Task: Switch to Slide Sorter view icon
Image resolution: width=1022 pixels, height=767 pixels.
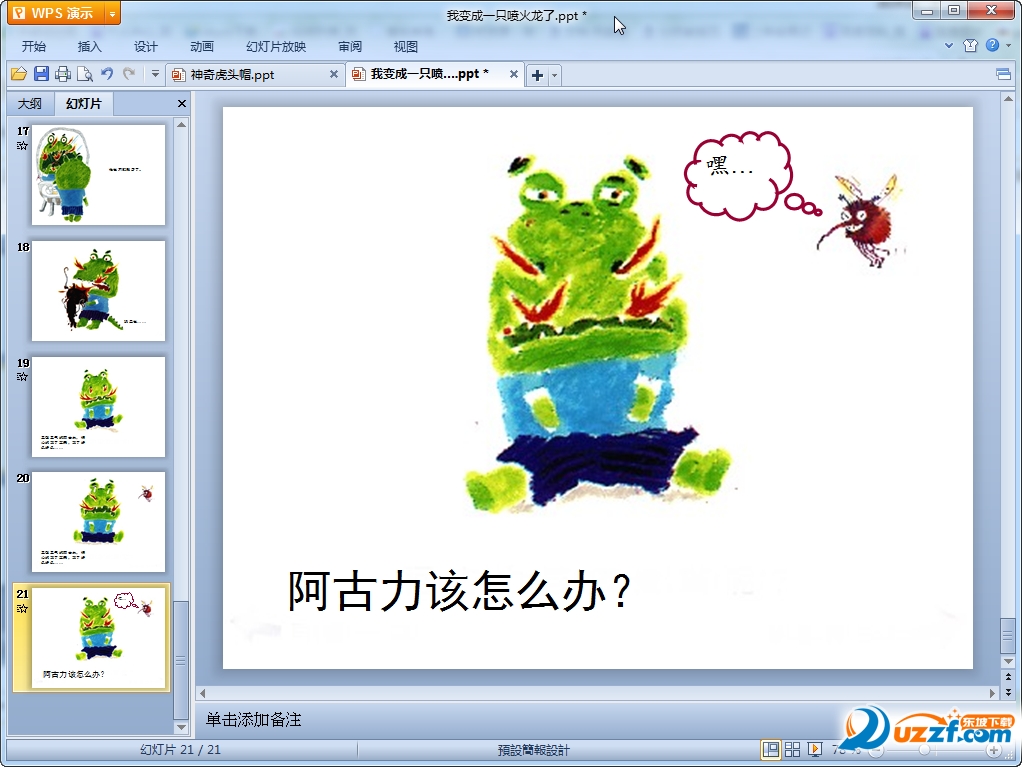Action: (x=793, y=749)
